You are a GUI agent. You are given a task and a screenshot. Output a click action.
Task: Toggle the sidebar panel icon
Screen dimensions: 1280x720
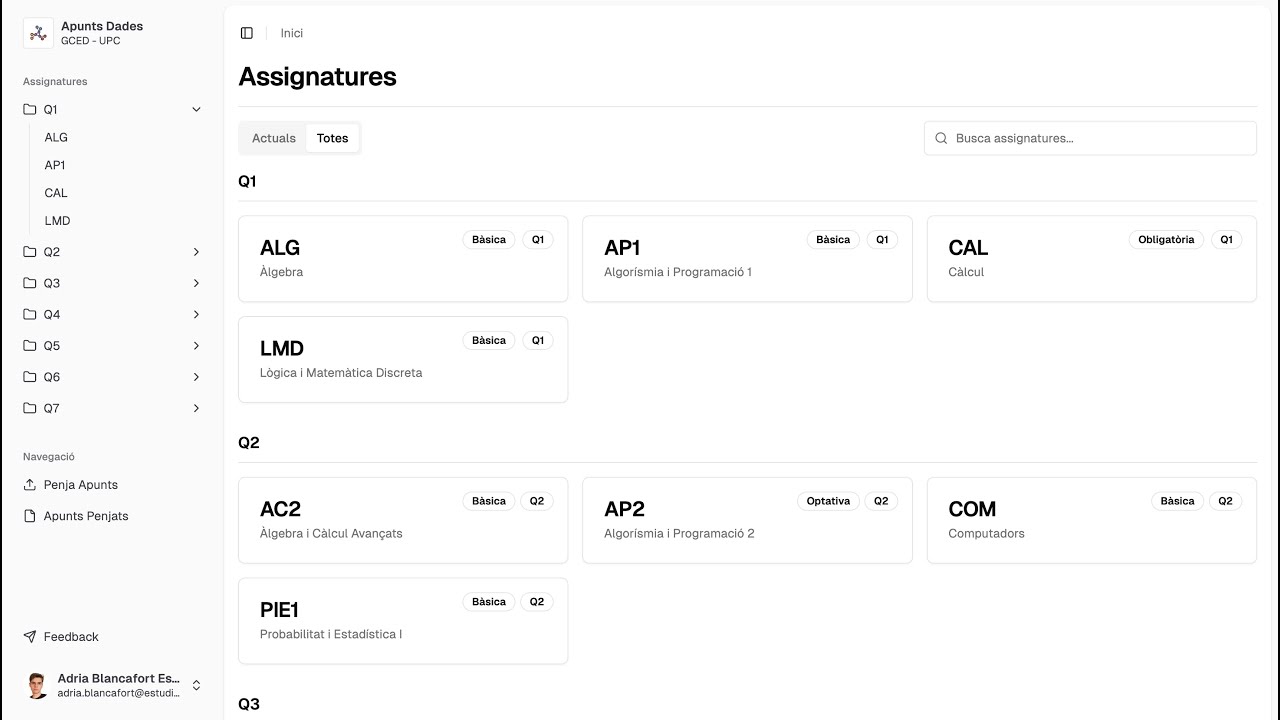click(247, 33)
